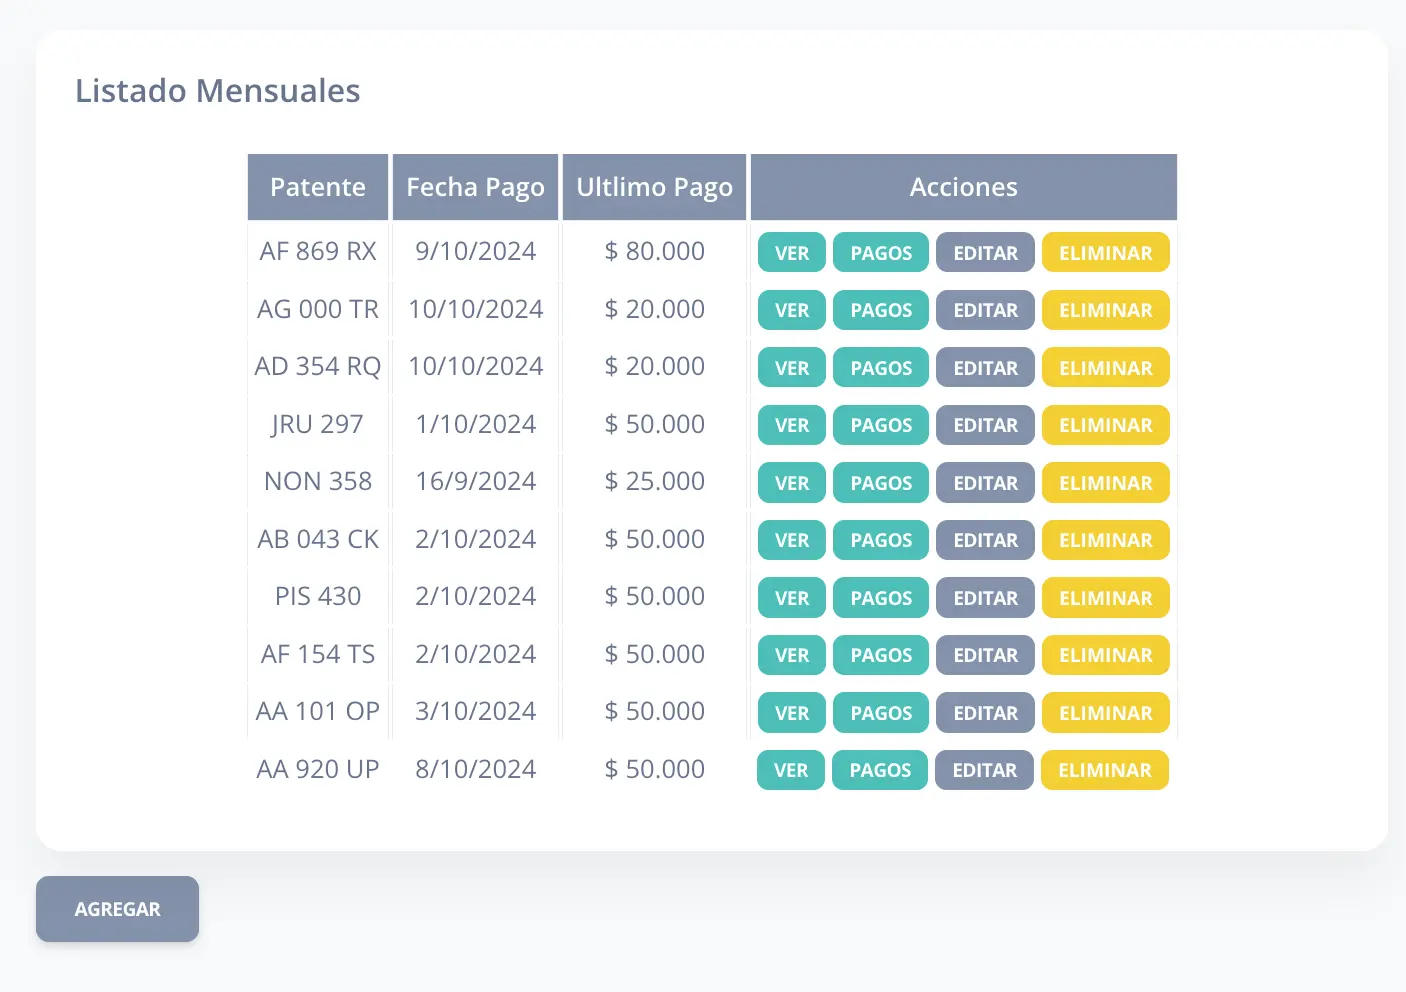
Task: Click the Acciones column header
Action: click(963, 187)
